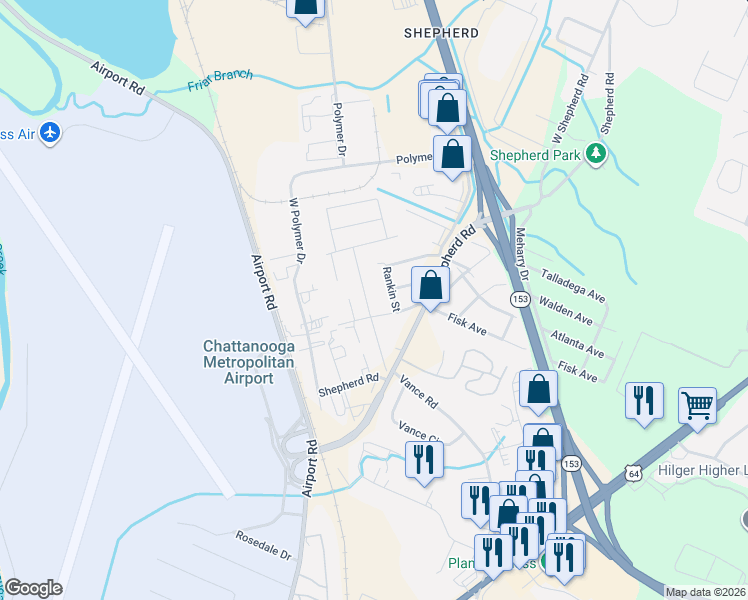
Task: Click the airplane icon beside the 'ss Air' label
Action: [x=50, y=133]
